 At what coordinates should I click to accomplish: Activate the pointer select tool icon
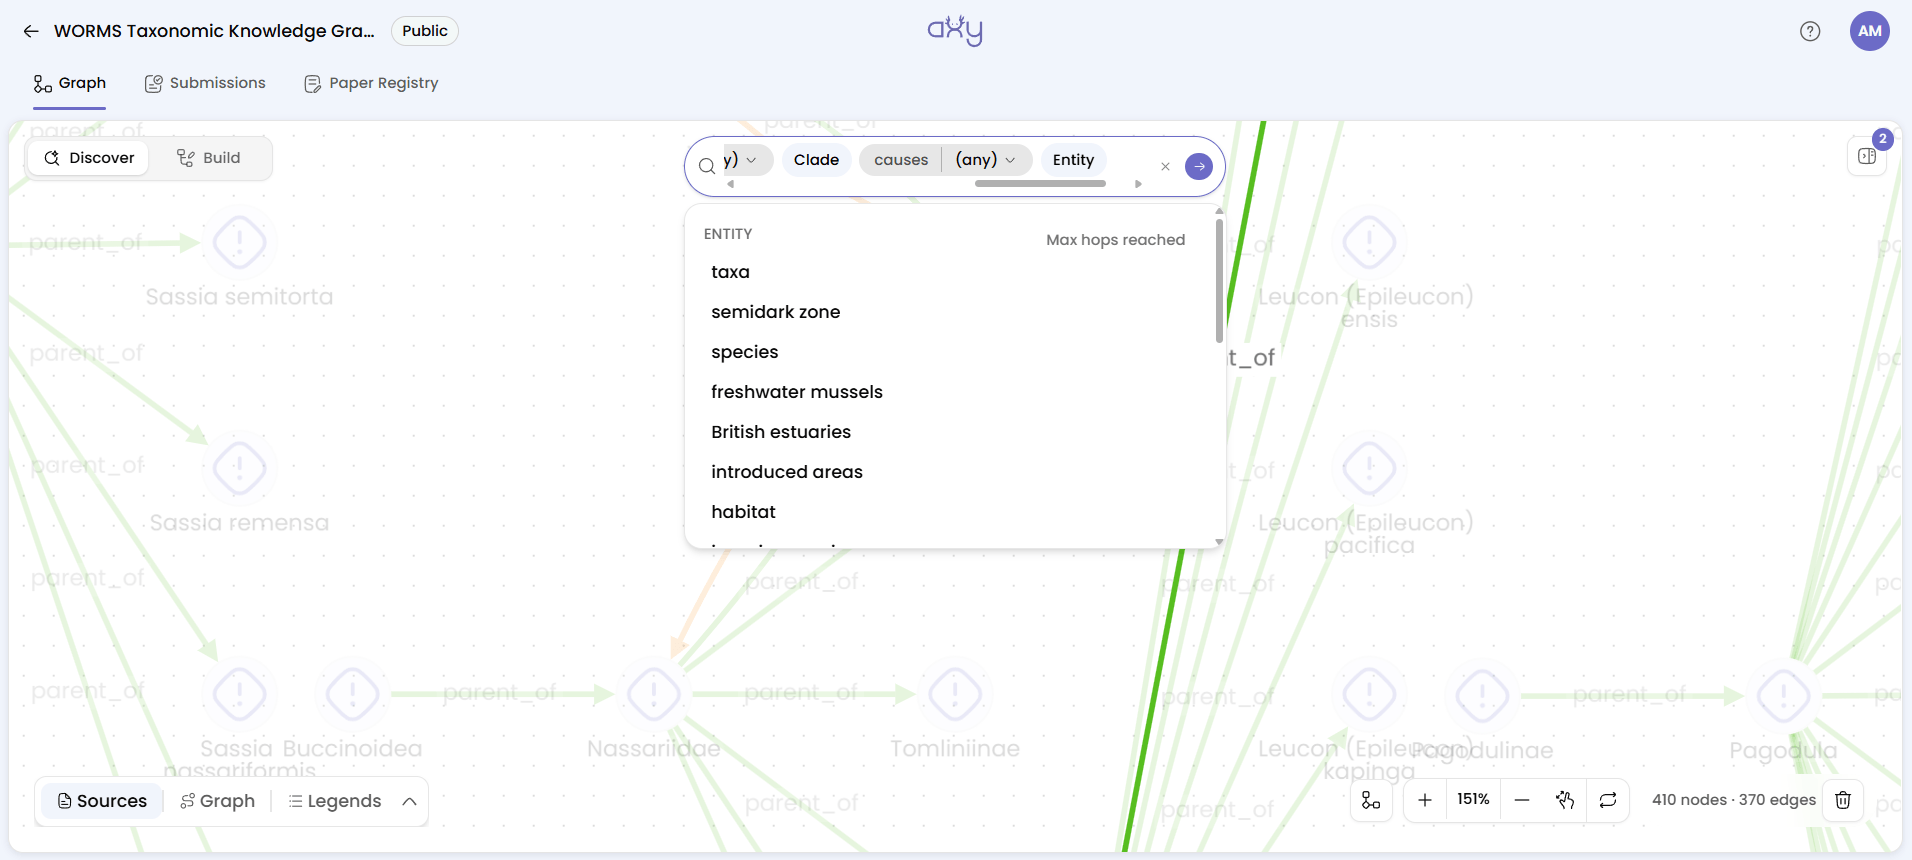click(1565, 800)
